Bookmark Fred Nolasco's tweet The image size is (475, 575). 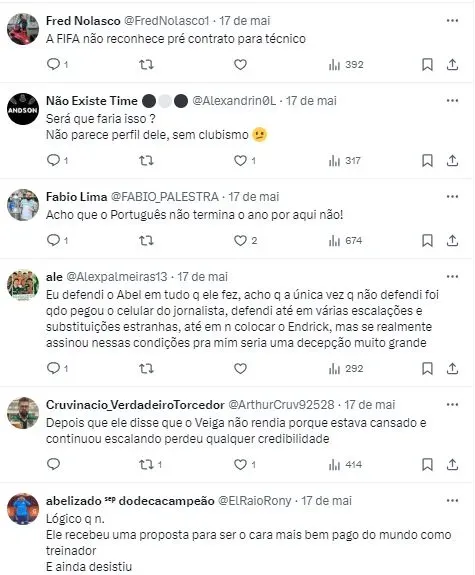427,65
